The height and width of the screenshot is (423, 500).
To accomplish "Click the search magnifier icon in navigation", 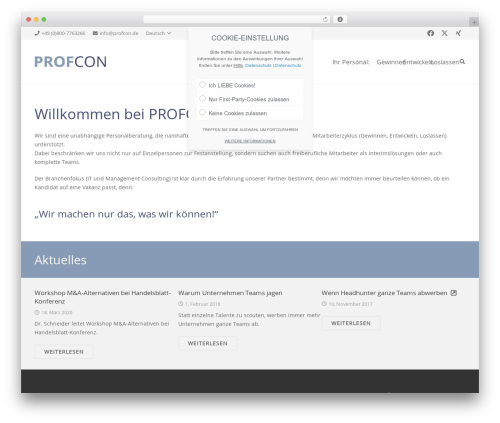I will (462, 62).
